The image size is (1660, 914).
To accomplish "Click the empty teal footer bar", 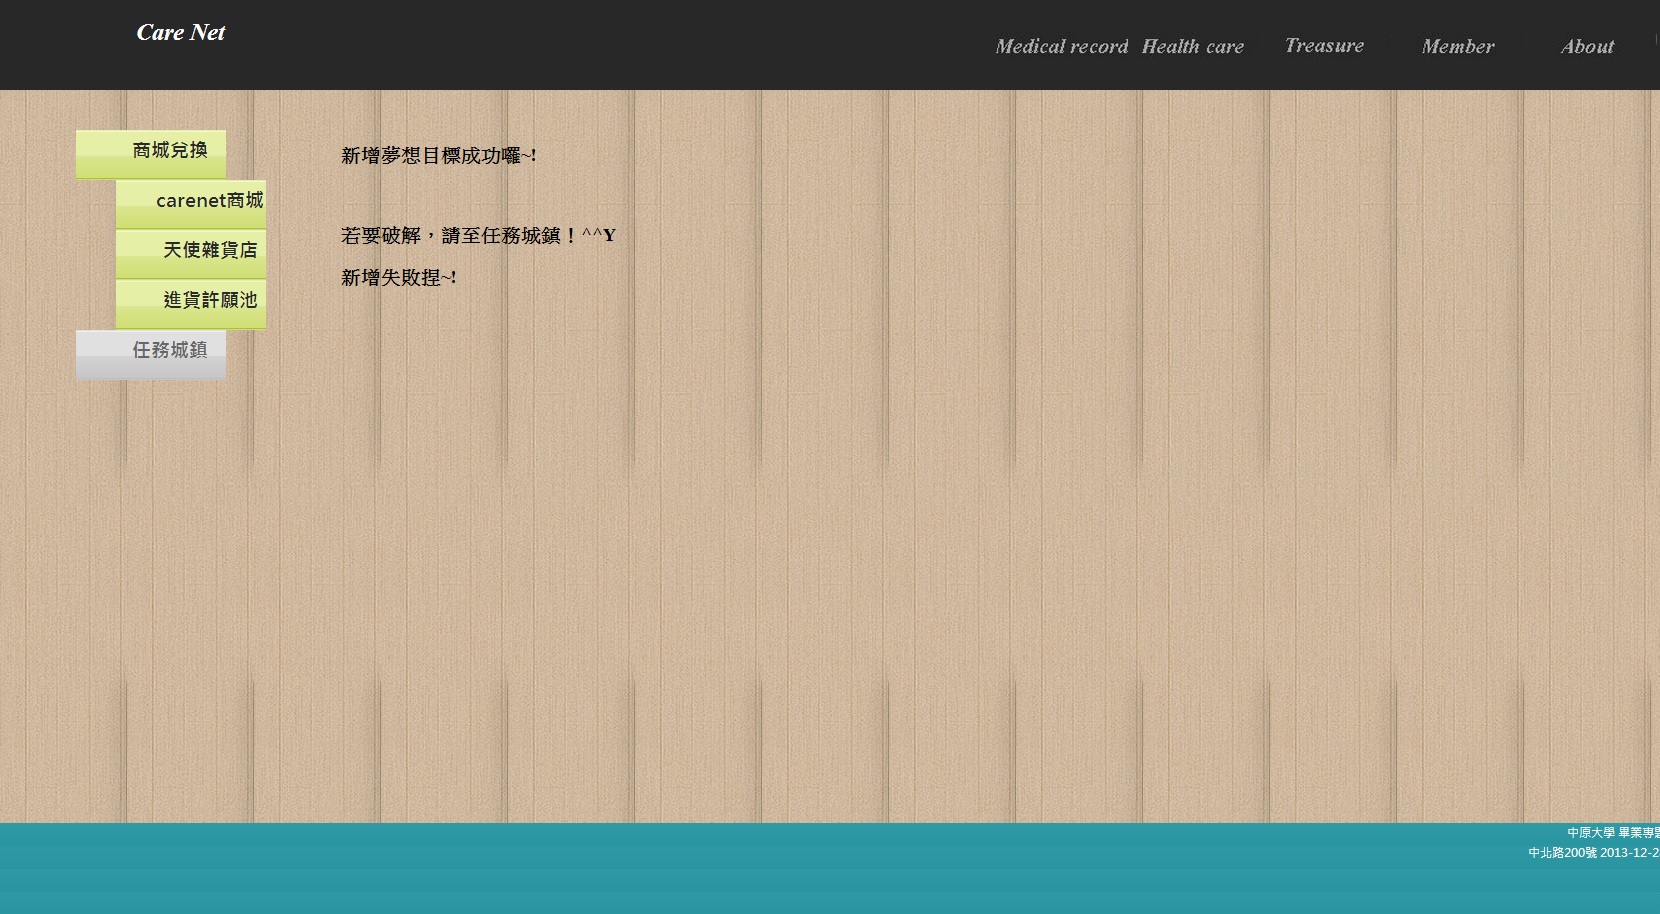I will 700,868.
